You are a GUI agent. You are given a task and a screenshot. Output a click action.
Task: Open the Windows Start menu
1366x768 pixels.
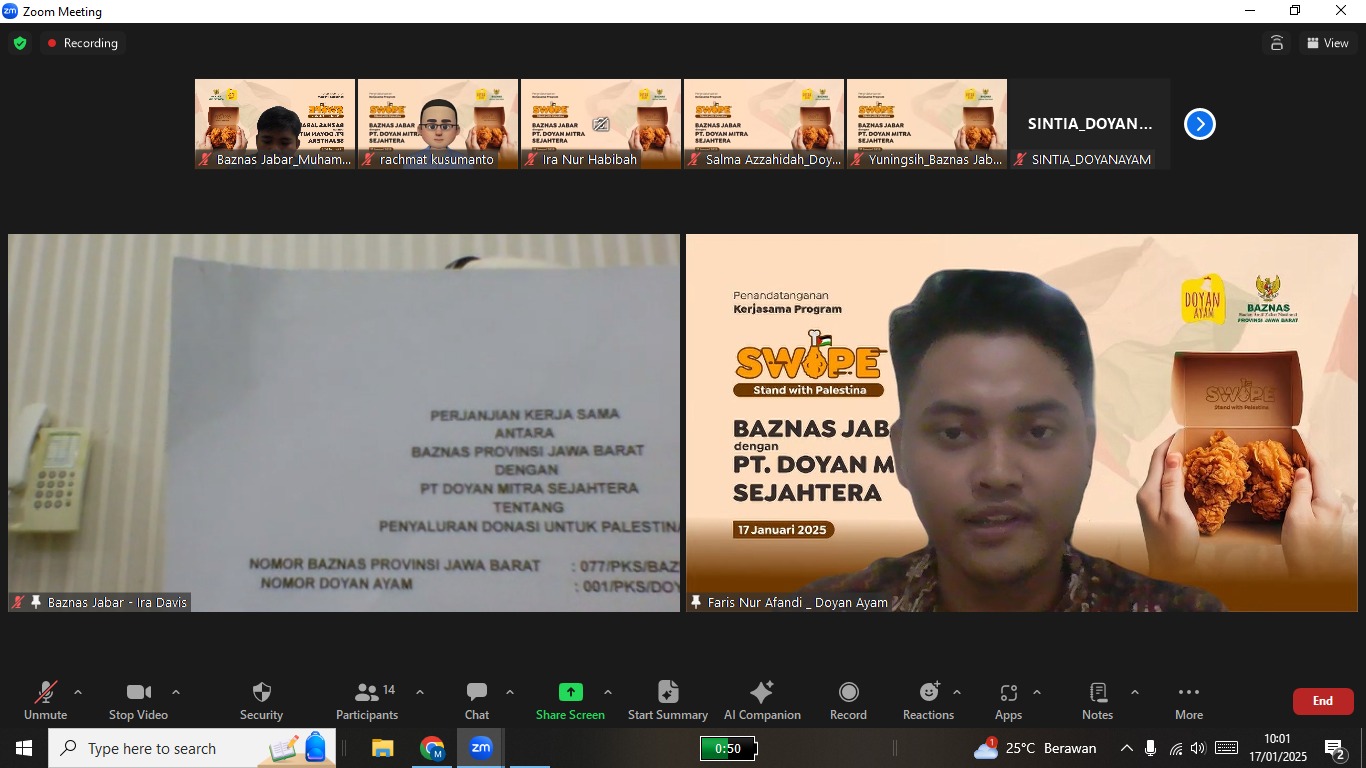(24, 748)
